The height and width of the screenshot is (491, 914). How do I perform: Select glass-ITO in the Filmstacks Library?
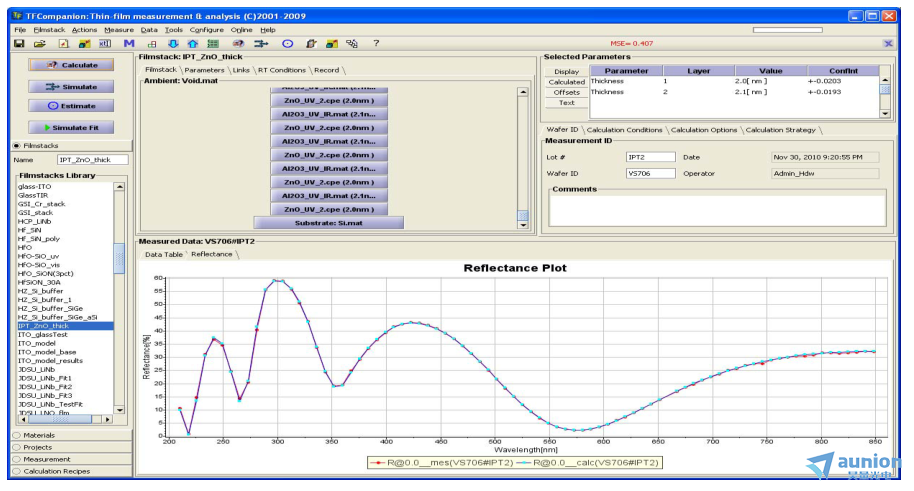pyautogui.click(x=34, y=187)
